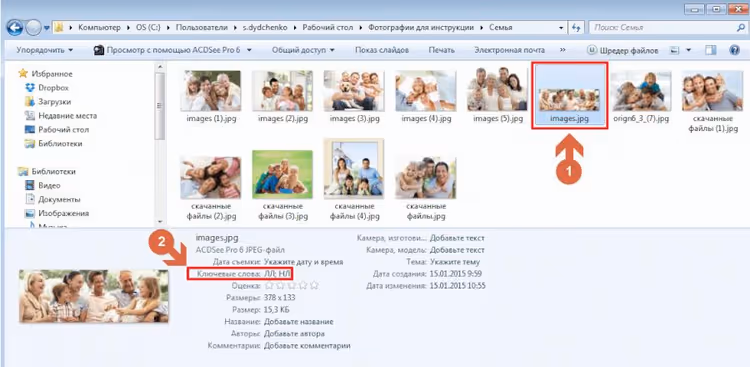This screenshot has width=750, height=367.
Task: Click 'Добавьте текст' beside Камера, модель
Action: click(x=457, y=250)
